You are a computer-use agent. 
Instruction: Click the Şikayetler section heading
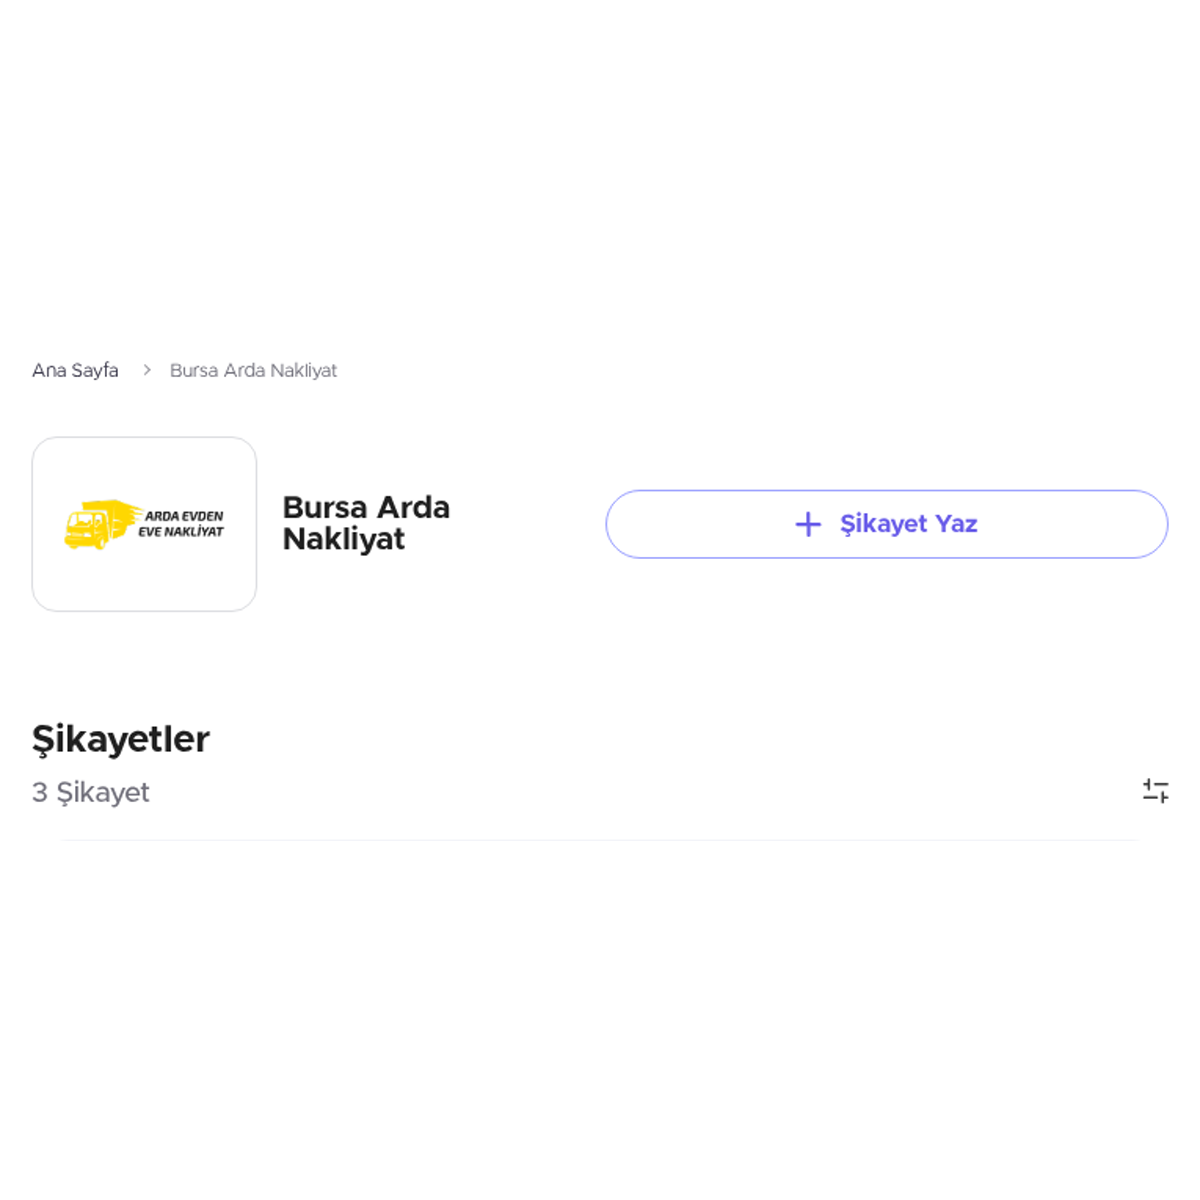[121, 739]
